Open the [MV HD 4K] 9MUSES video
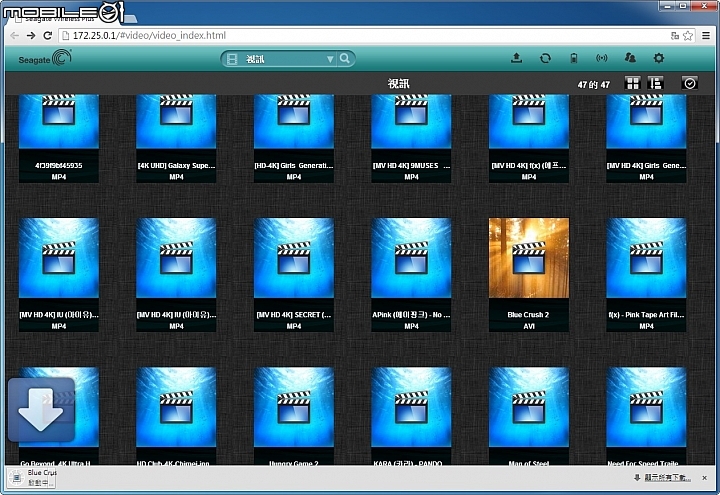 point(411,138)
